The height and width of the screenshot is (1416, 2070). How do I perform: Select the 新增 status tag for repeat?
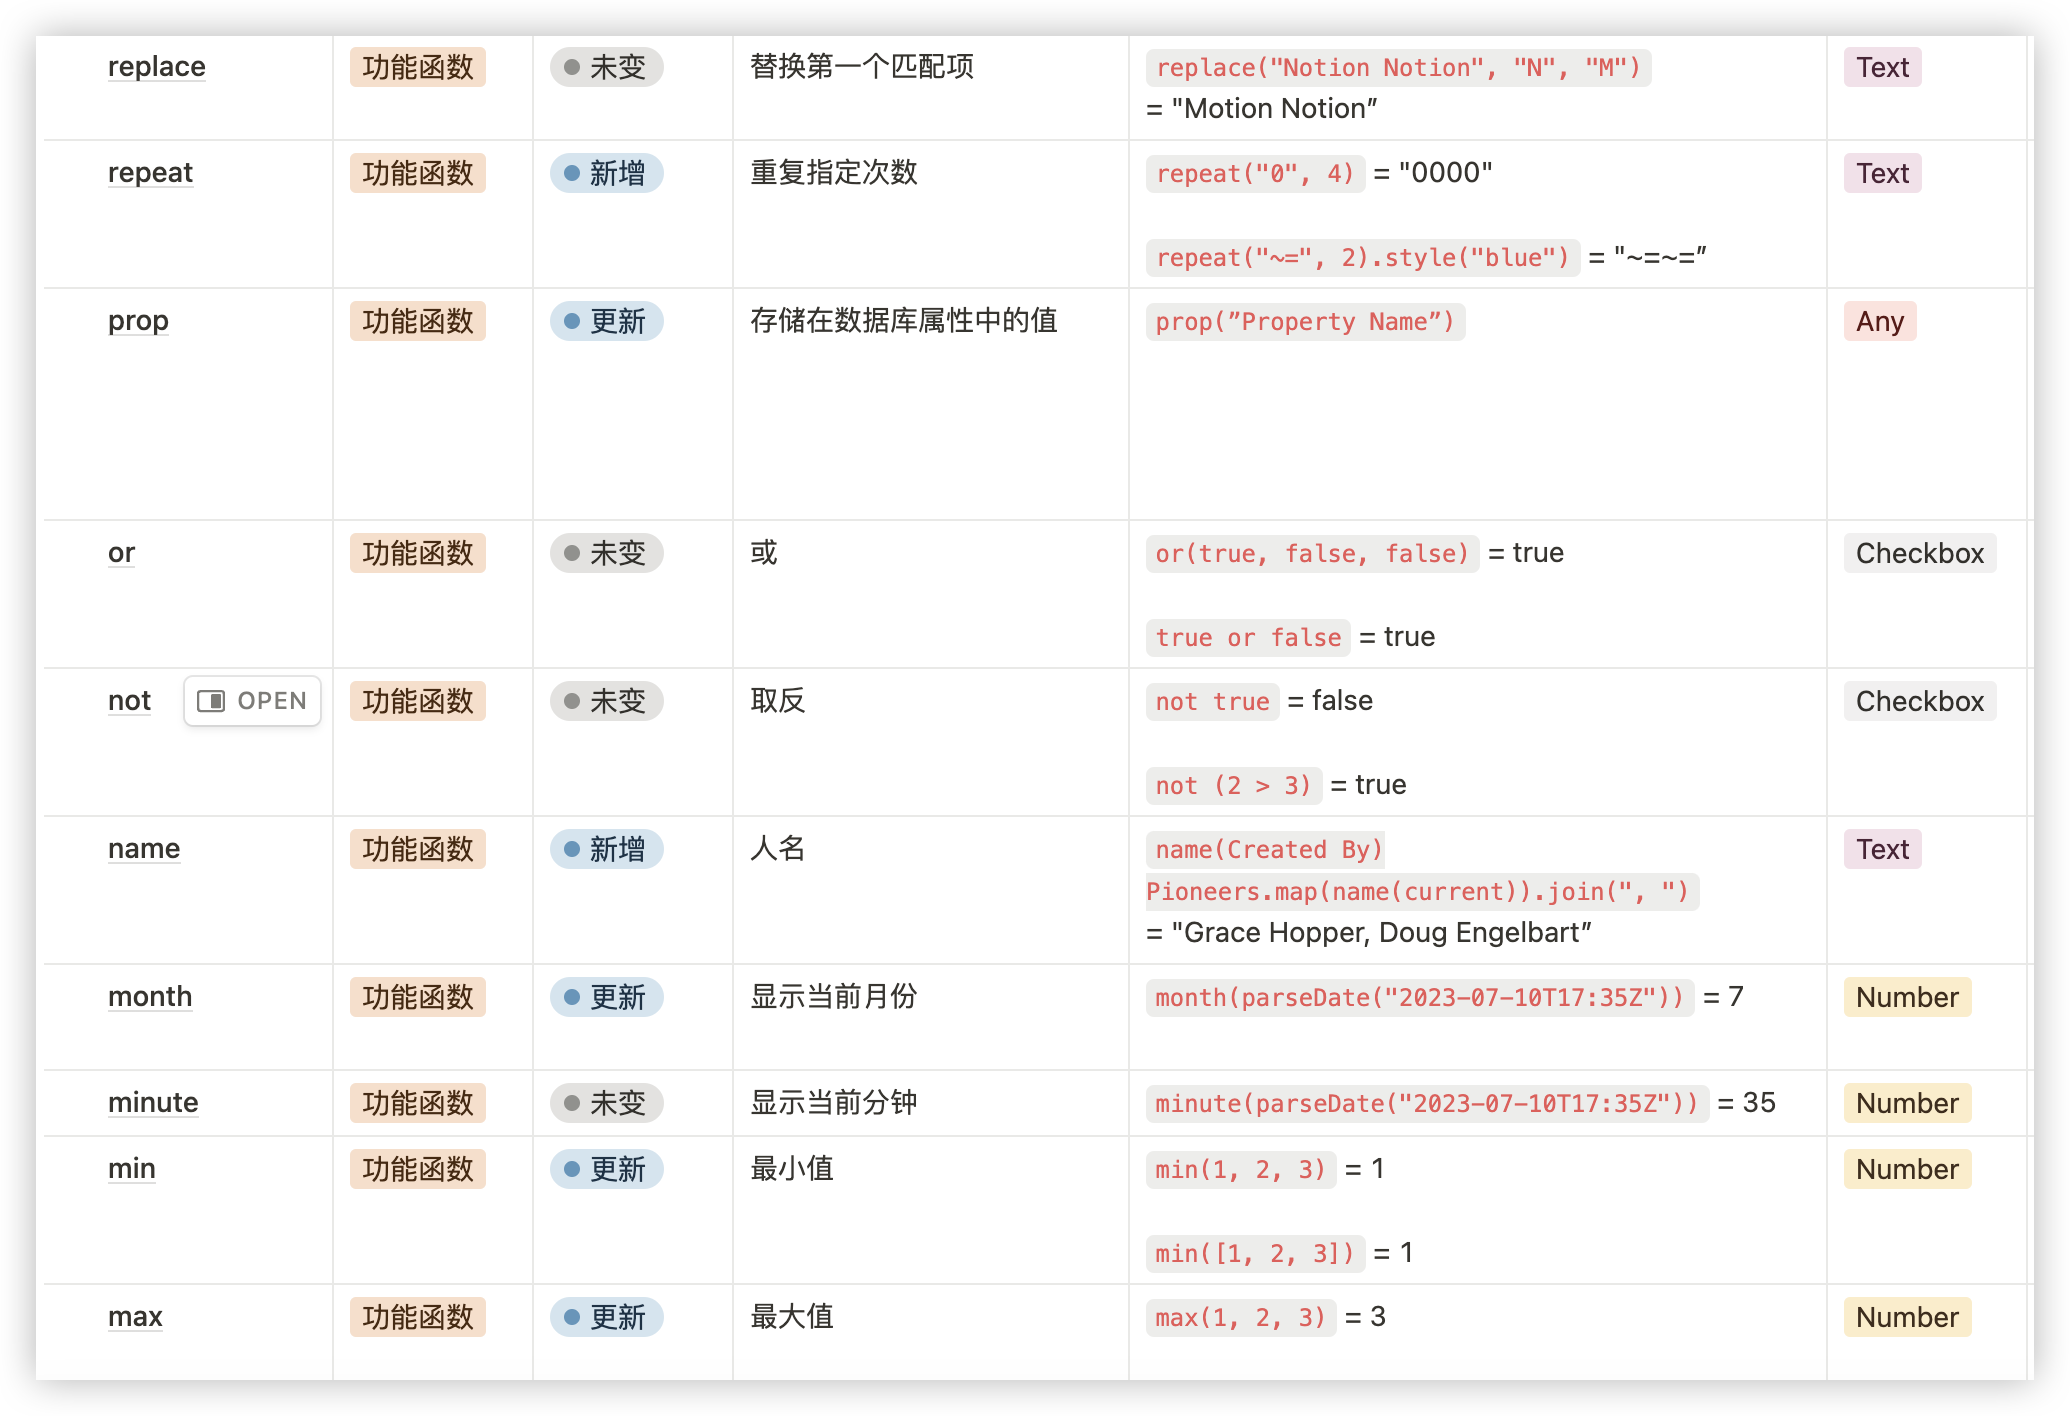coord(606,173)
